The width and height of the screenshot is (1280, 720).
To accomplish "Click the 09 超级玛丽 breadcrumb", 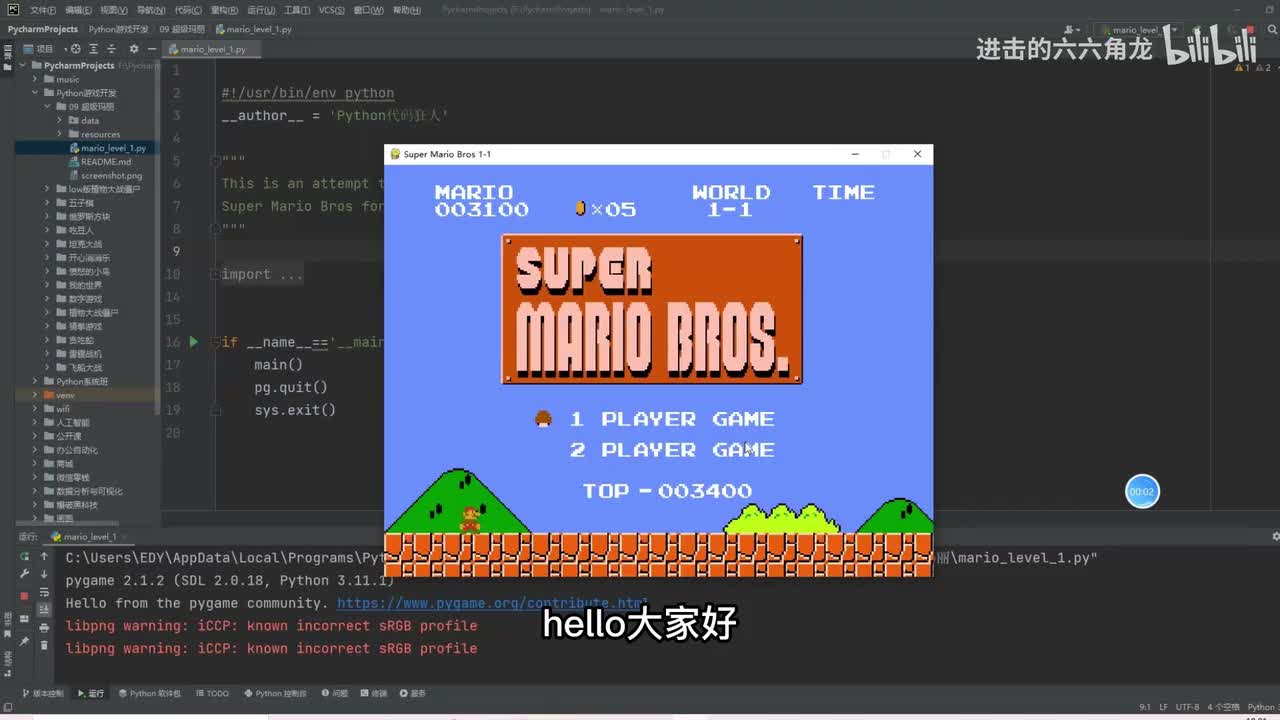I will (x=182, y=29).
